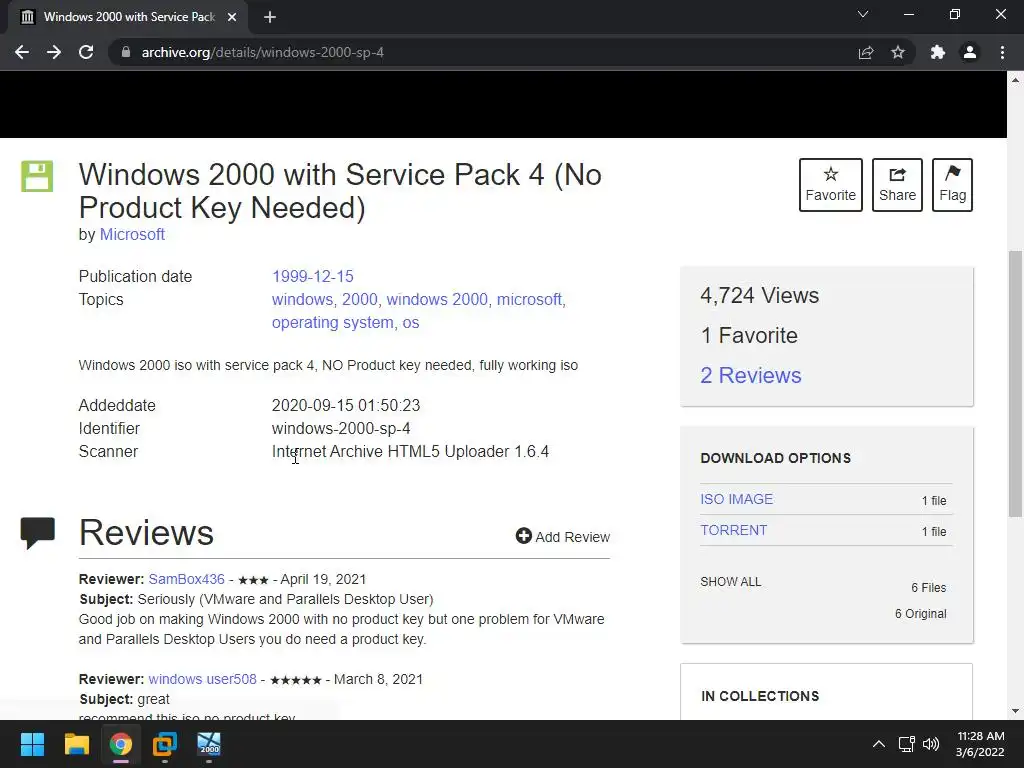Jump to the 2 Reviews link
1024x768 pixels.
click(751, 376)
